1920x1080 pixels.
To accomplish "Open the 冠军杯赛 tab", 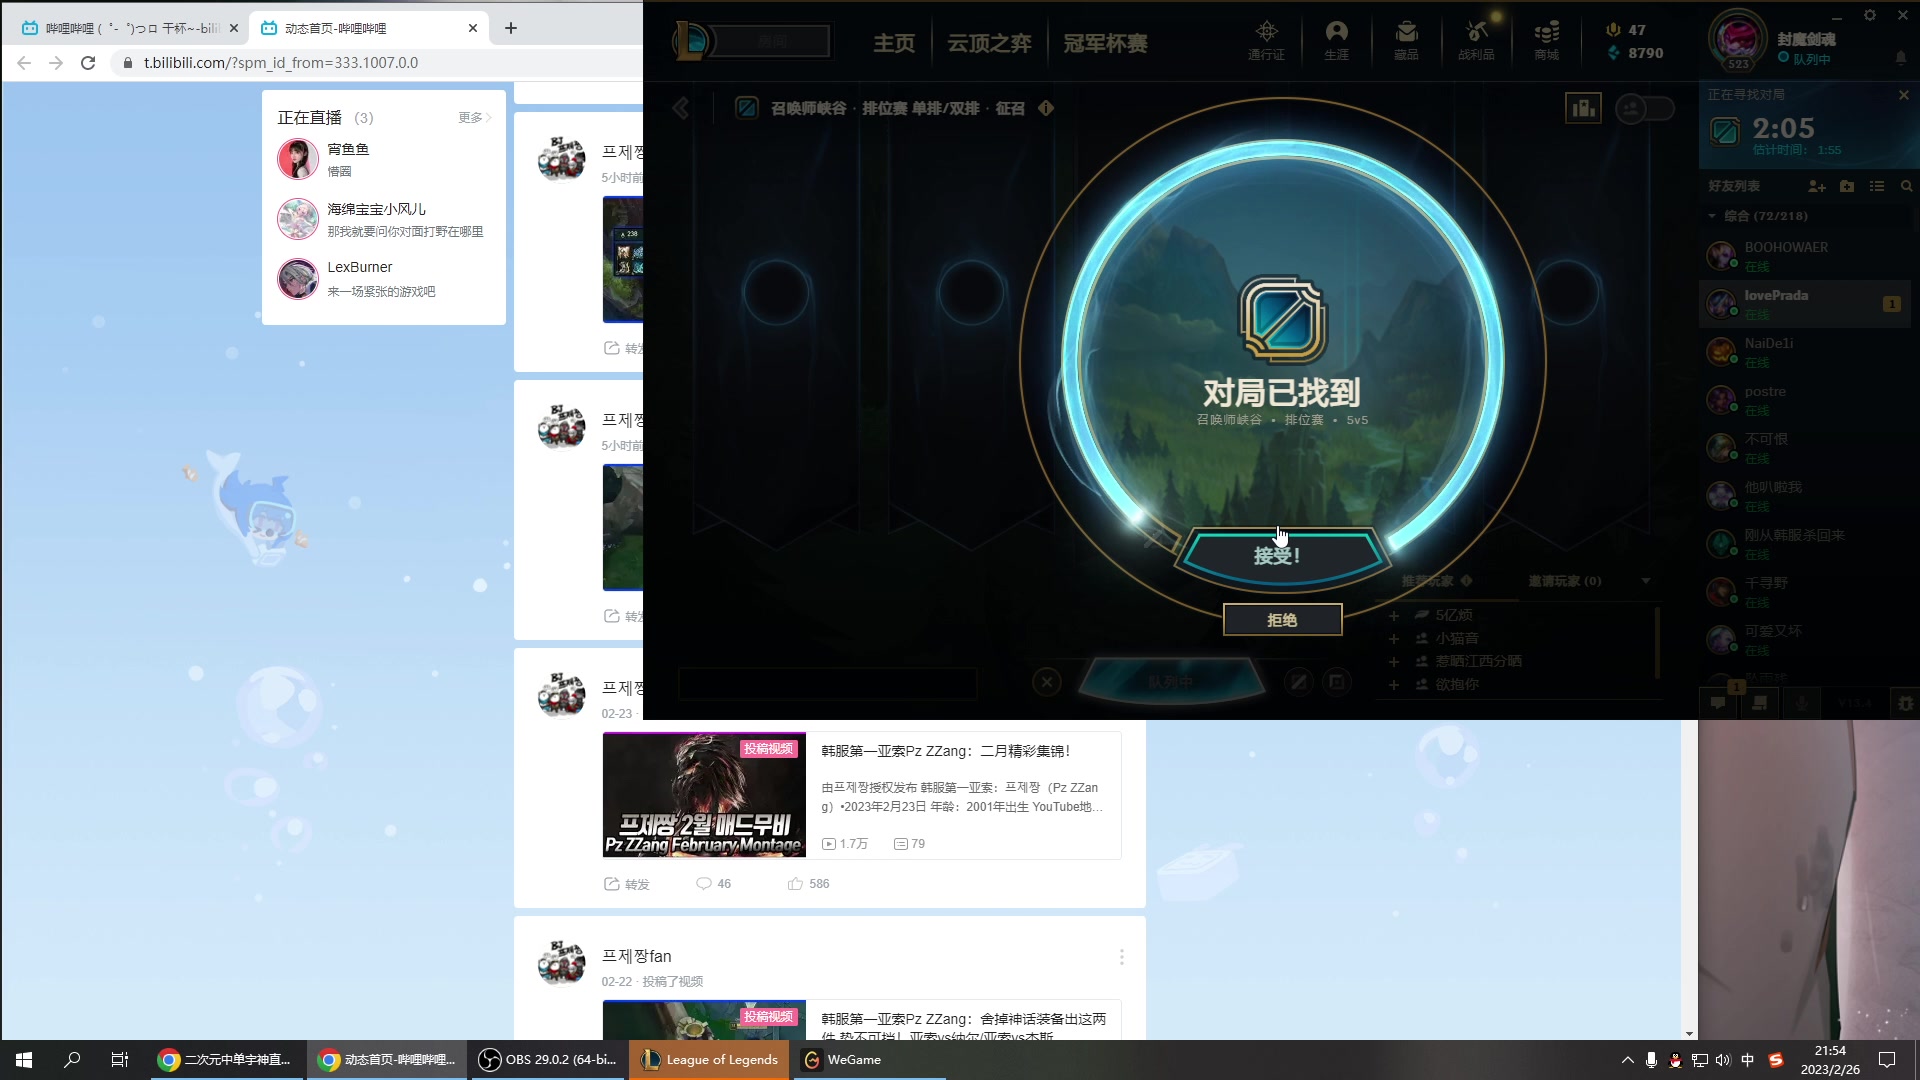I will pos(1105,43).
